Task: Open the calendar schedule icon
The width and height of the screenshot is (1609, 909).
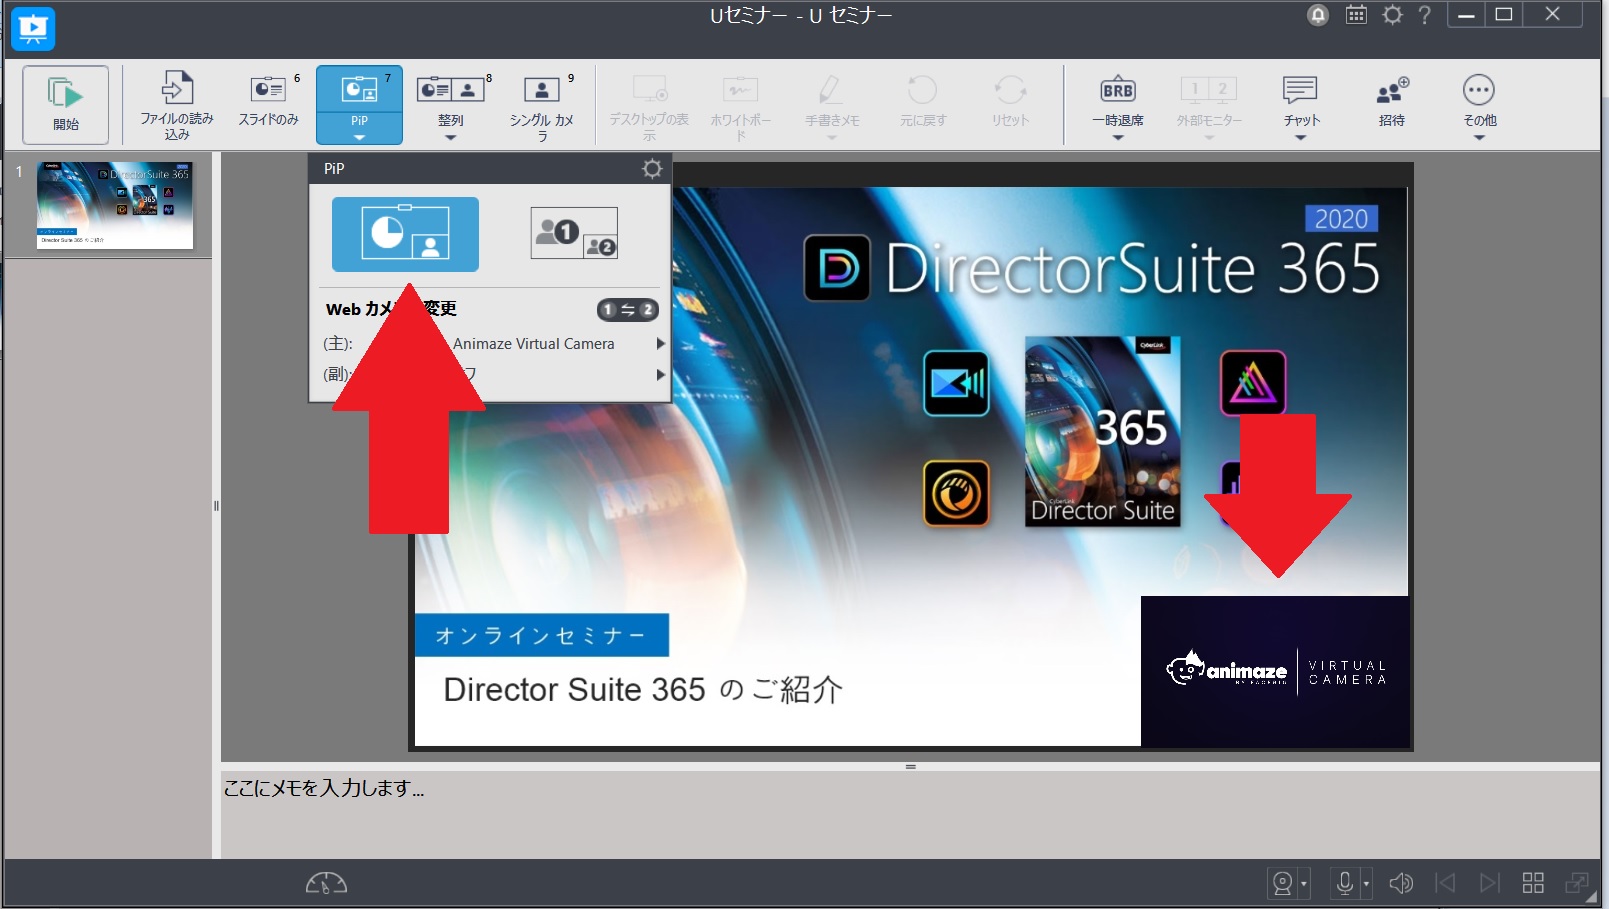Action: (1356, 15)
